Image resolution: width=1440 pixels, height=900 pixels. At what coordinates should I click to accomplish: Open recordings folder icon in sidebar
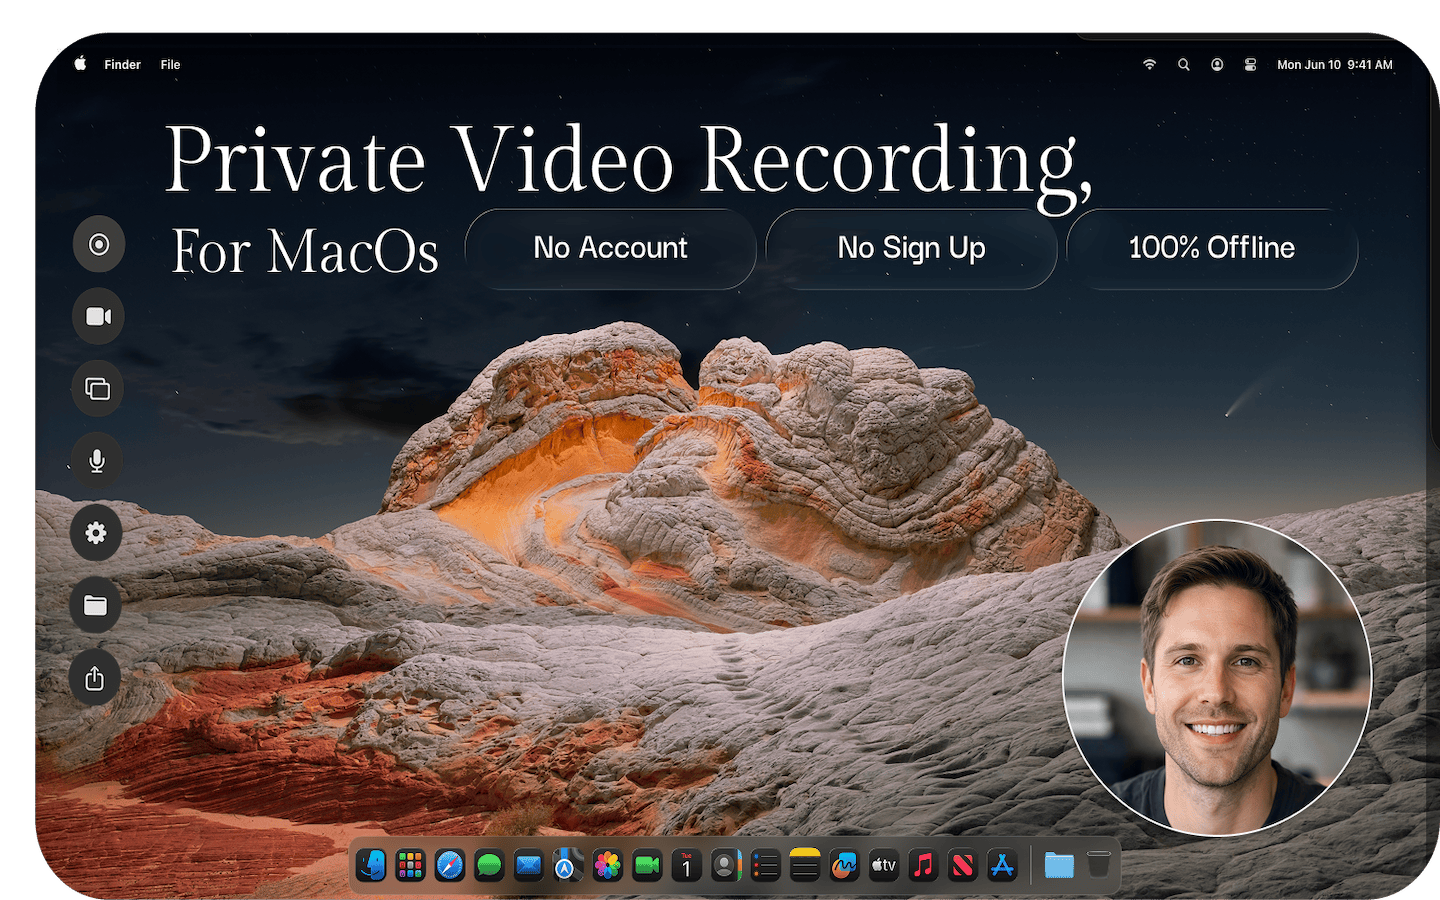95,605
